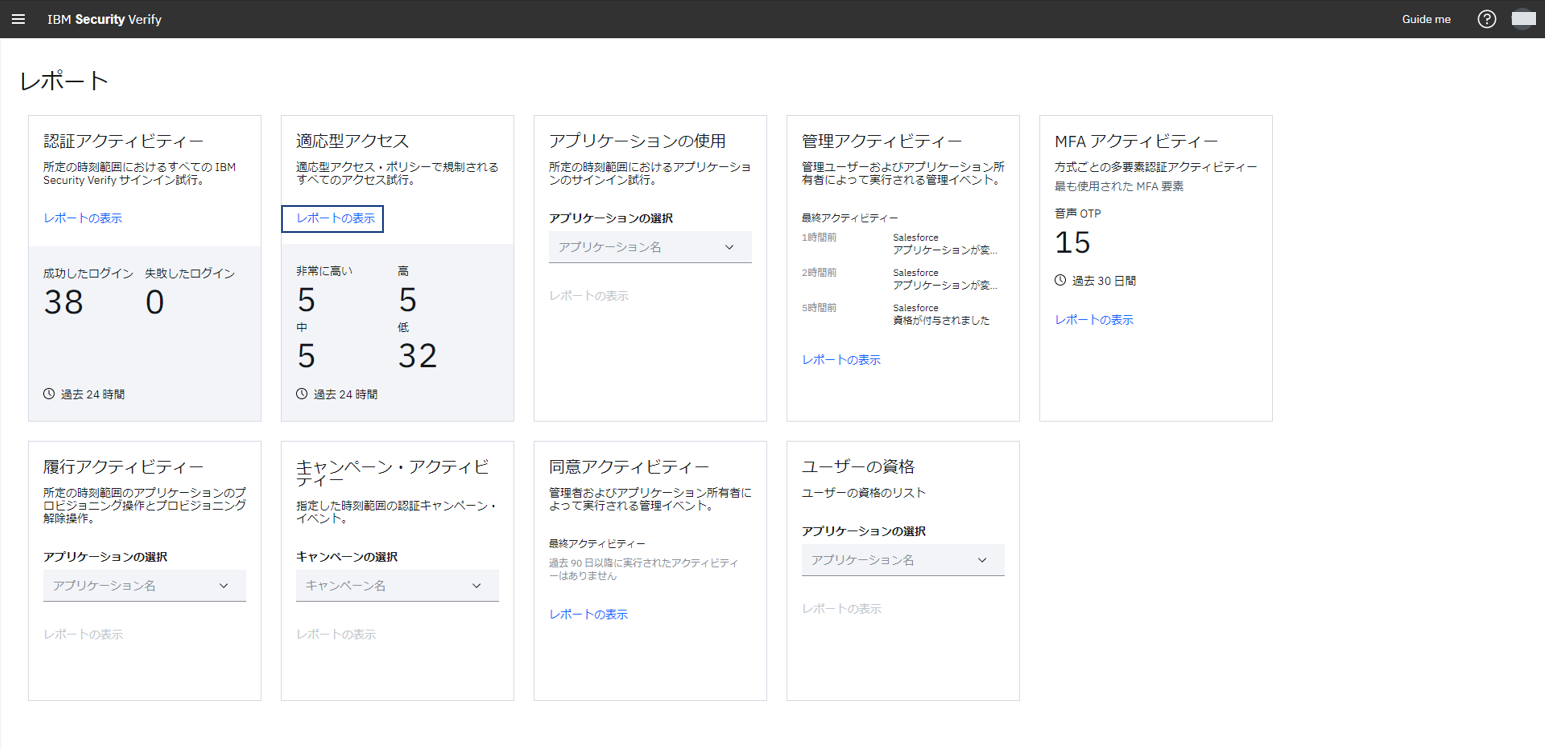Click the Guide me button

(1426, 19)
